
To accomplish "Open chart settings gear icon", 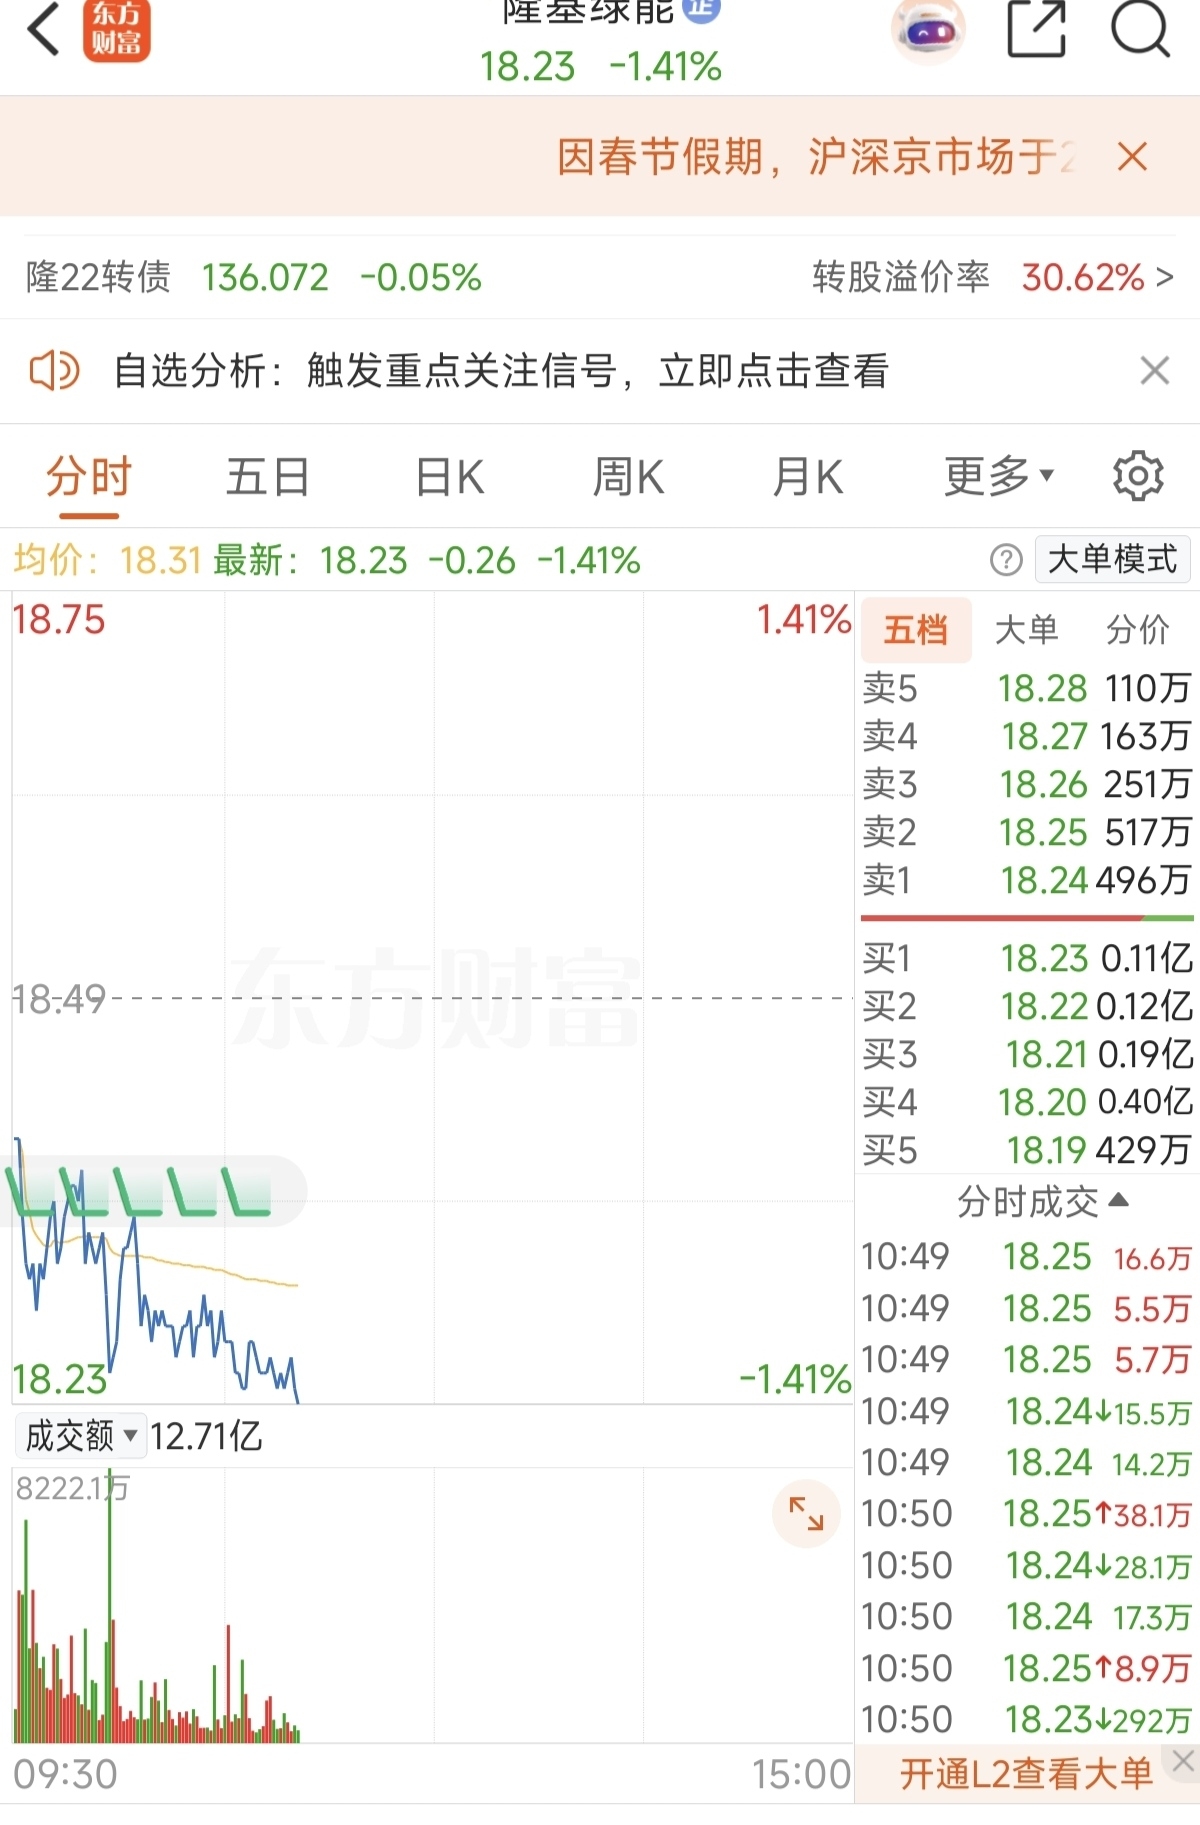I will tap(1138, 476).
